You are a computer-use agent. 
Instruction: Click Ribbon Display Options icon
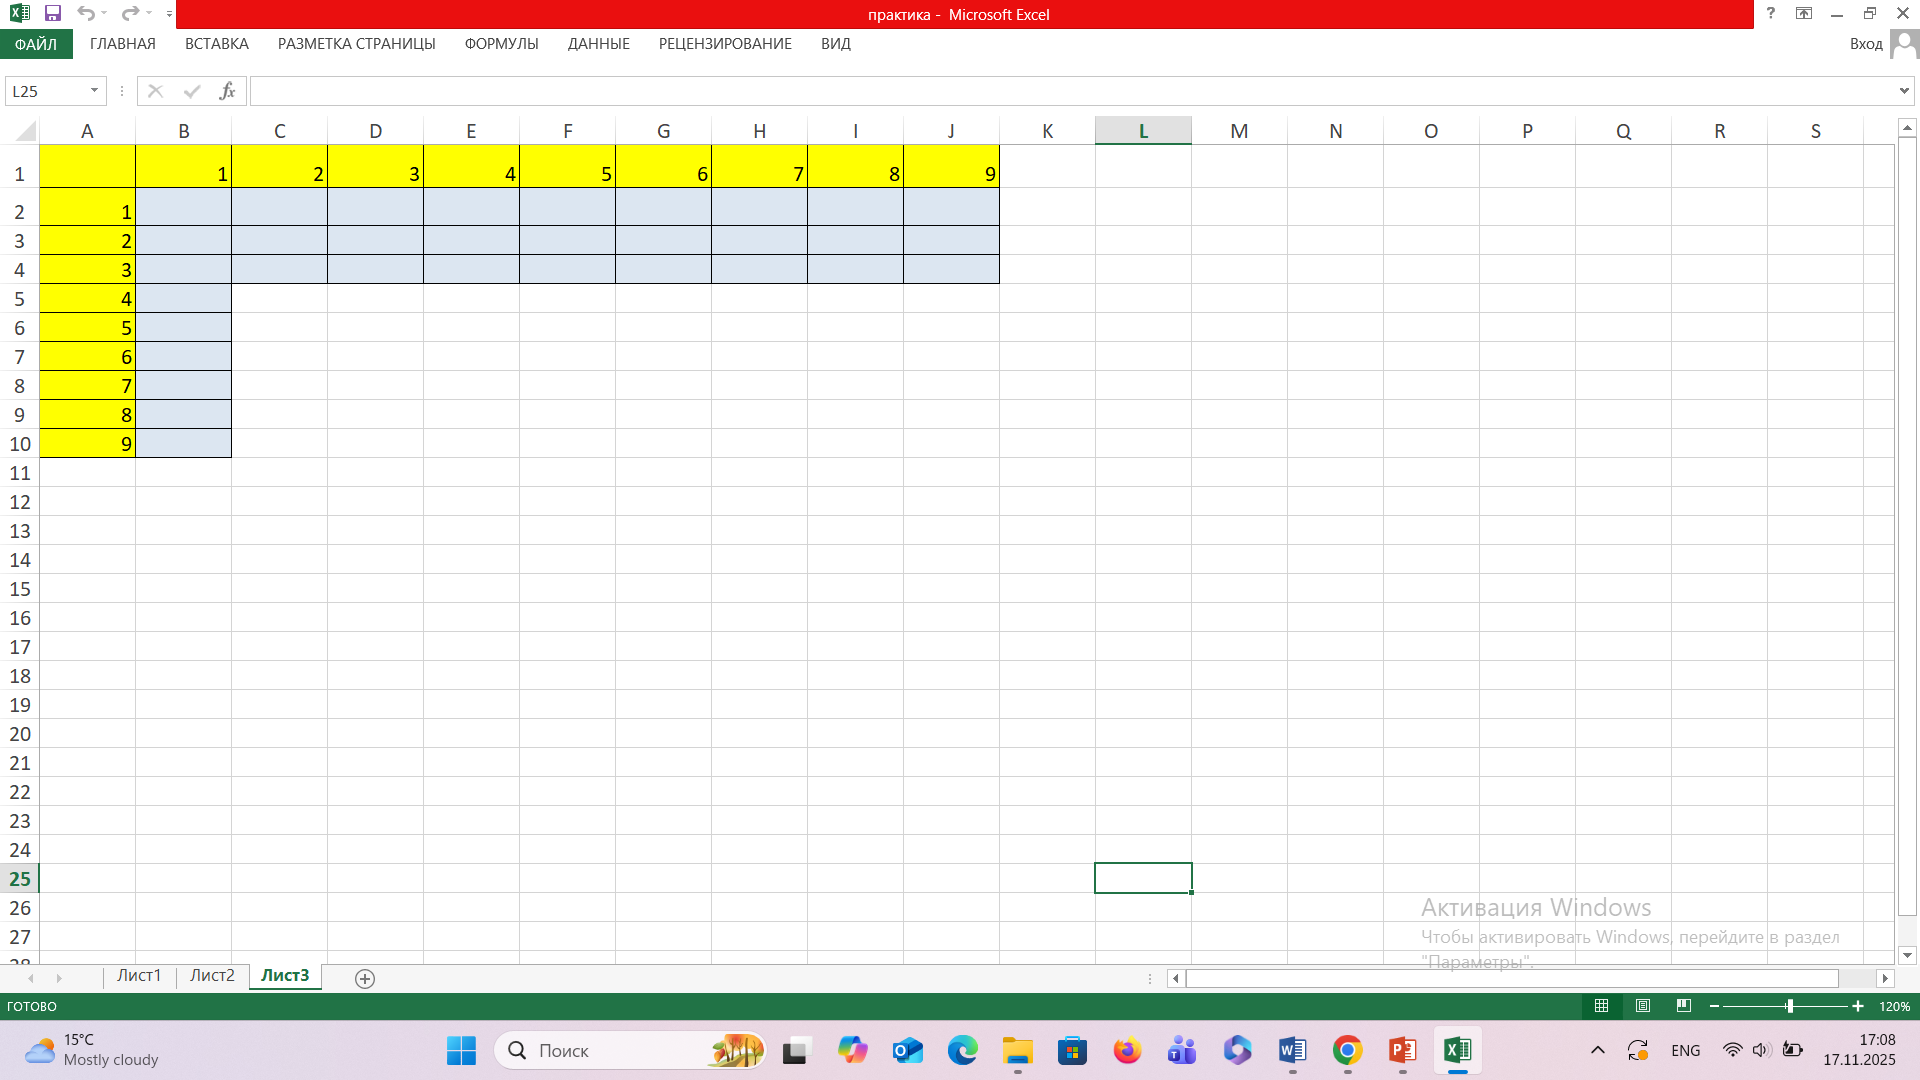[x=1804, y=13]
